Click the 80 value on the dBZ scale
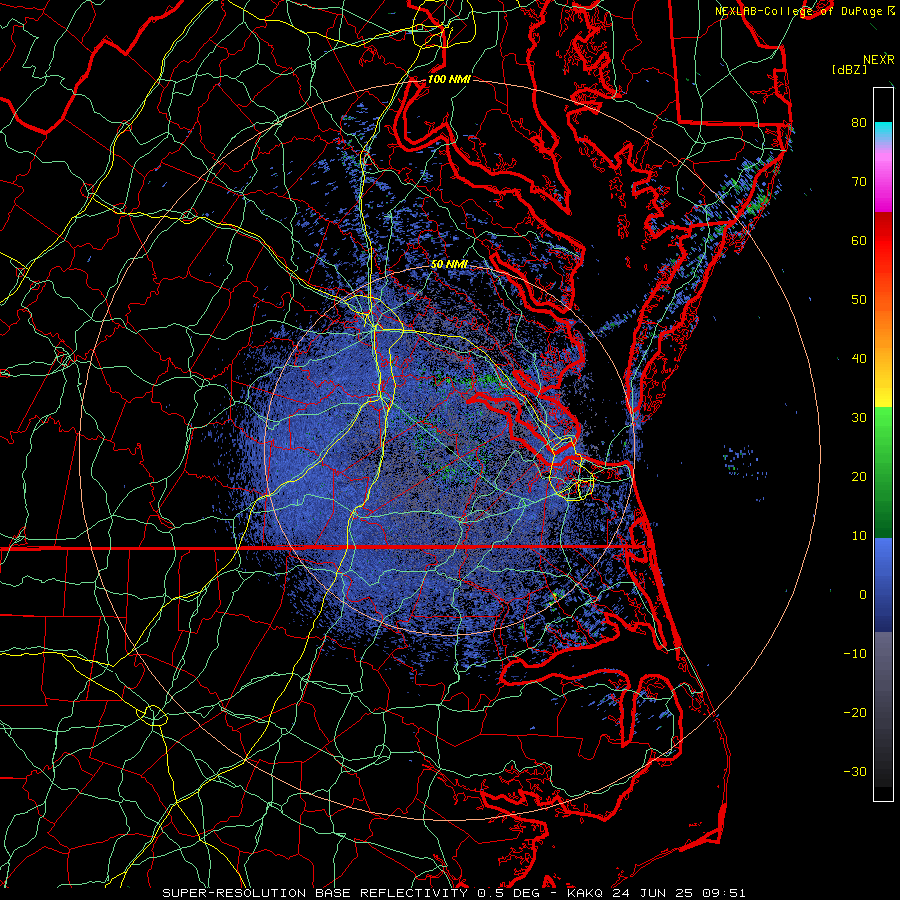Screen dimensions: 900x900 (859, 122)
